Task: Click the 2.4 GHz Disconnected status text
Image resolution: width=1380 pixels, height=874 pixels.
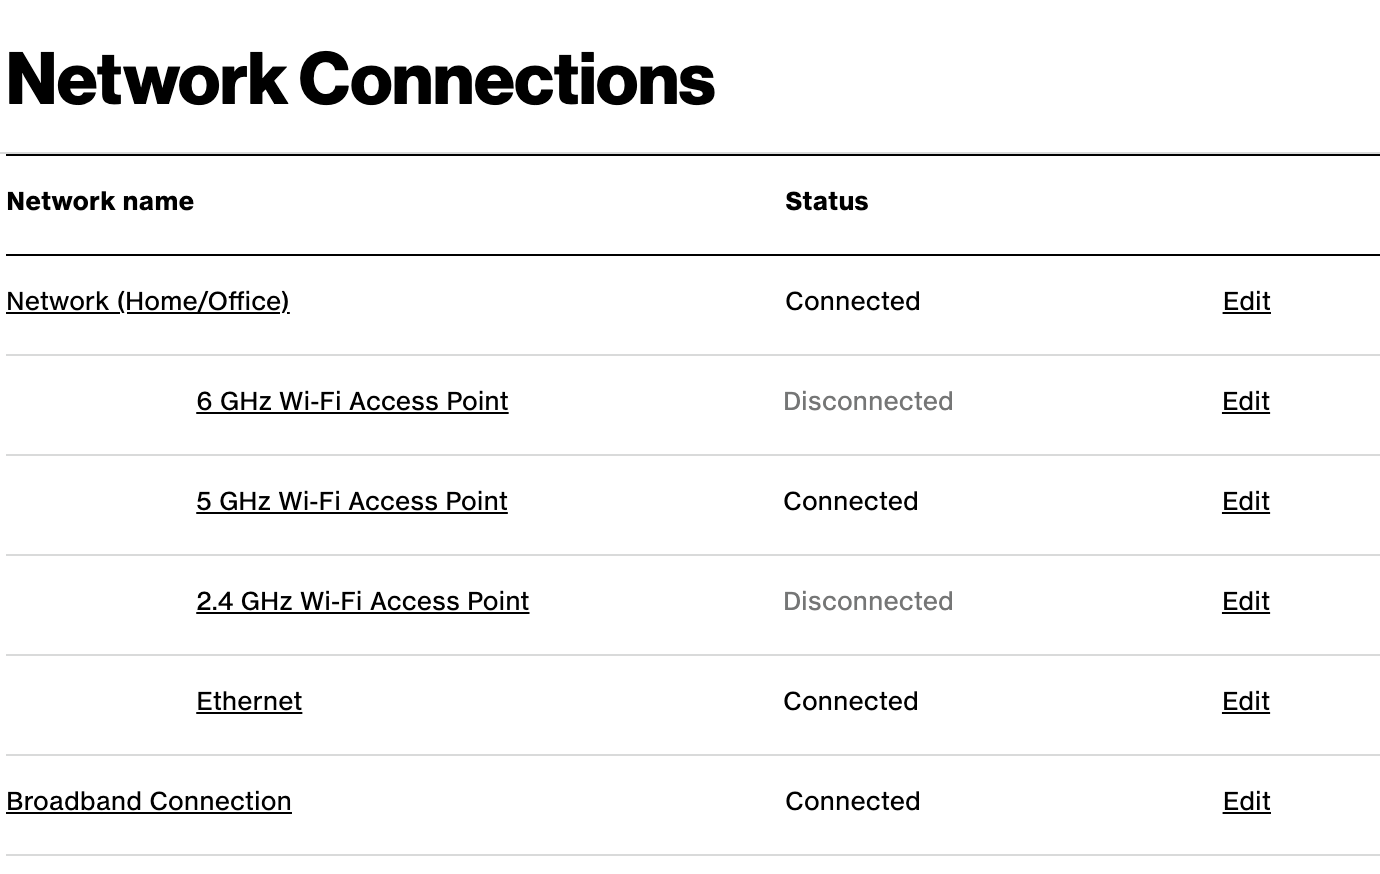Action: click(868, 601)
